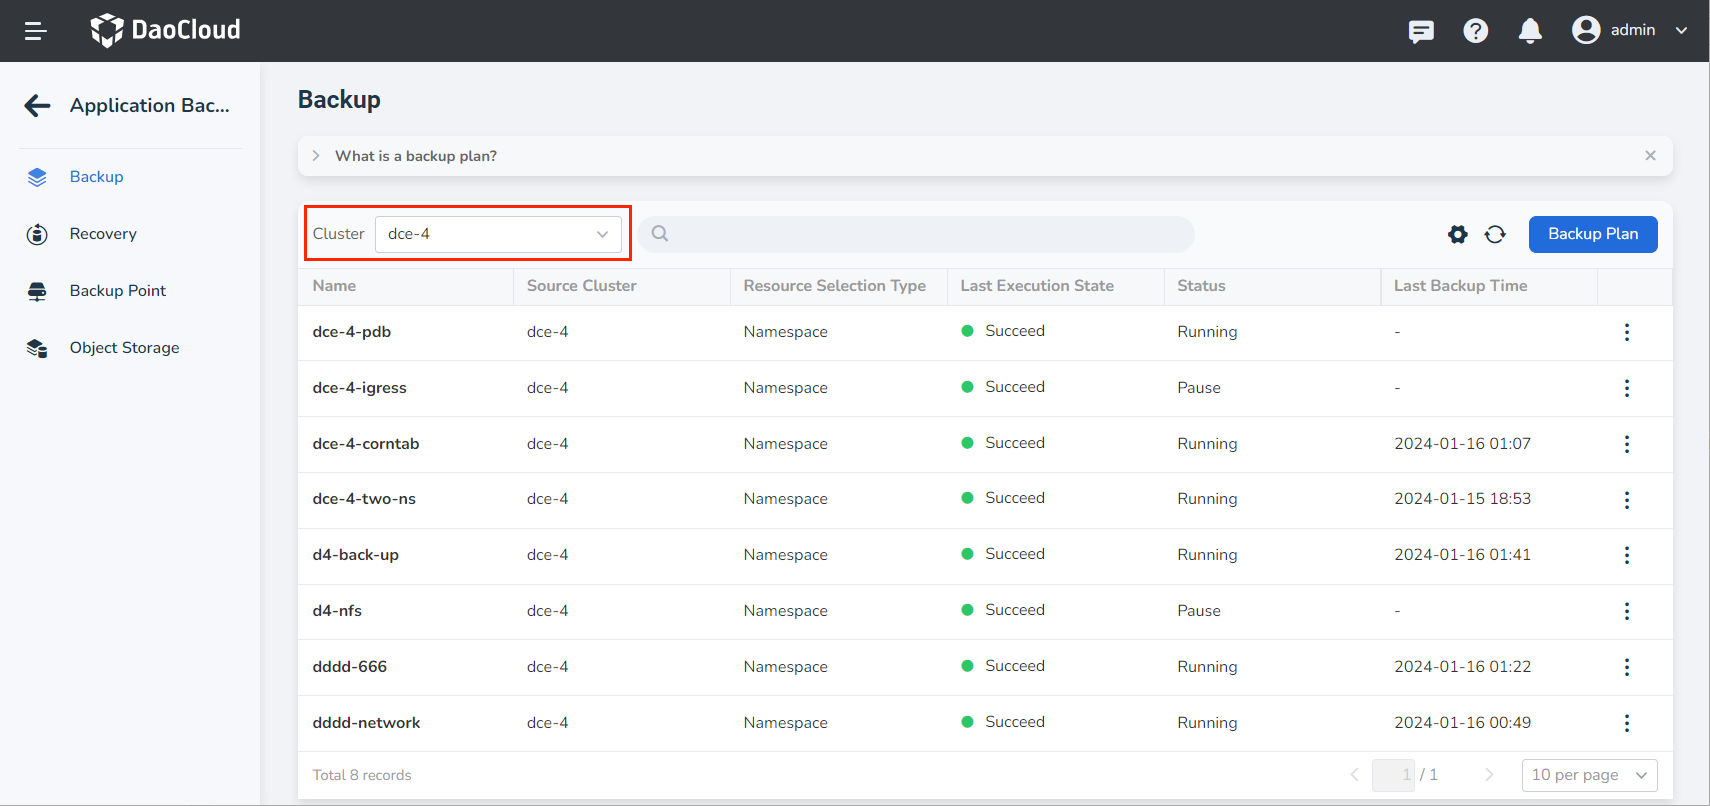Image resolution: width=1710 pixels, height=806 pixels.
Task: Open actions menu for dce-4-pdb row
Action: 1626,332
